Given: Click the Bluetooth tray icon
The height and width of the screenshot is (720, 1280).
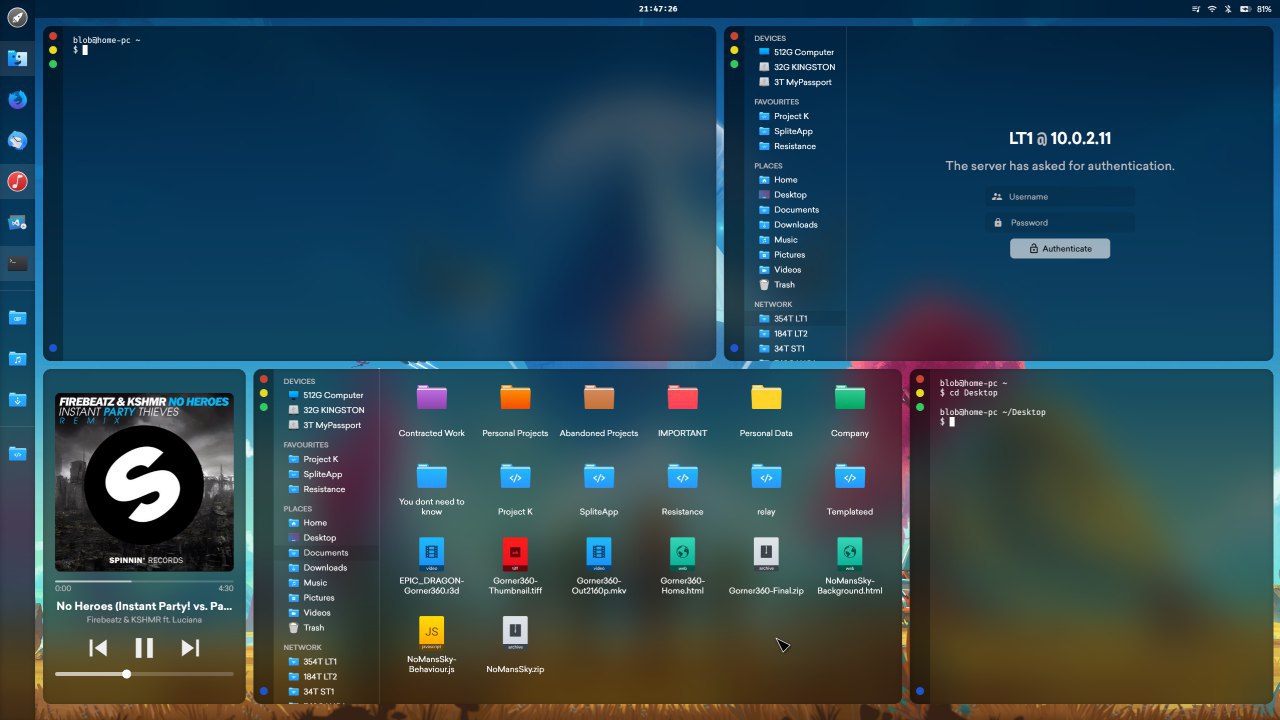Looking at the screenshot, I should click(1227, 8).
